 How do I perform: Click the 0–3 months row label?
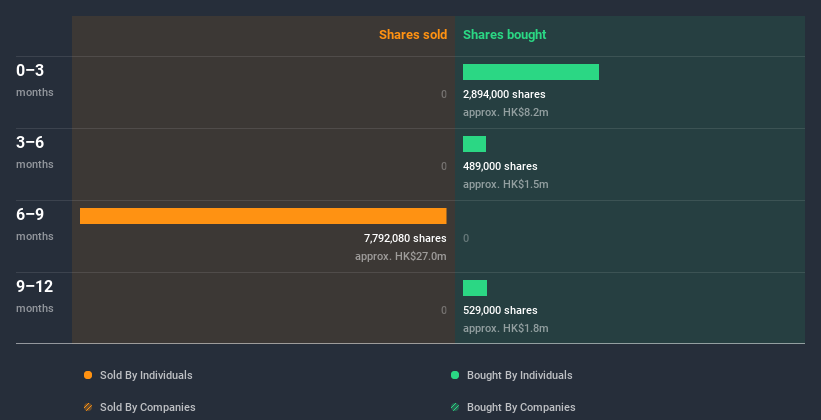(x=35, y=80)
